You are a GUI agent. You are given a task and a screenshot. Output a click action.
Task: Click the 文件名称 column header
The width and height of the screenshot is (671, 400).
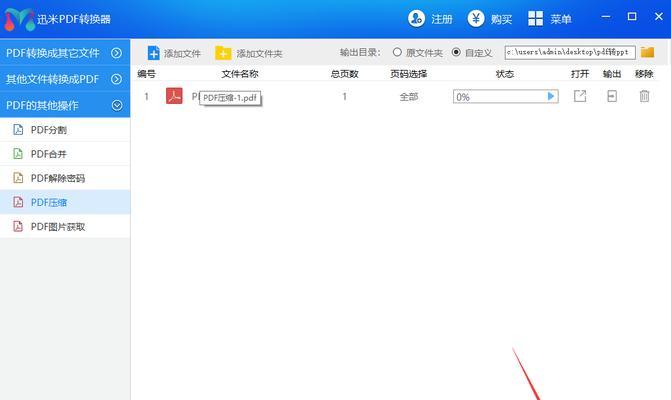[x=240, y=74]
